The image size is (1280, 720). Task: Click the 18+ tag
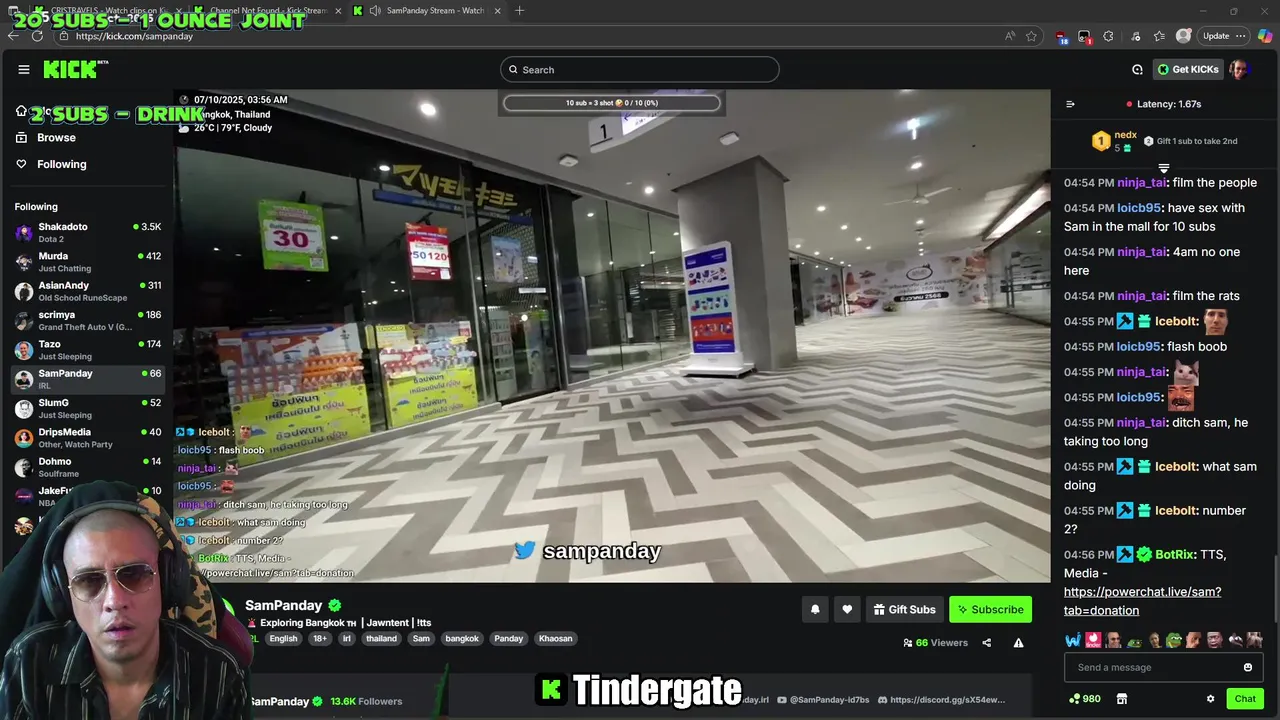[320, 638]
